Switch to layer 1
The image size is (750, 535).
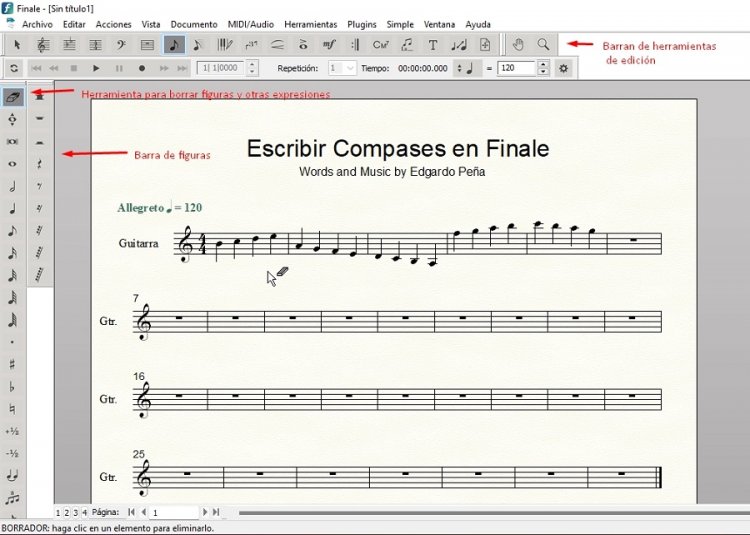coord(58,513)
